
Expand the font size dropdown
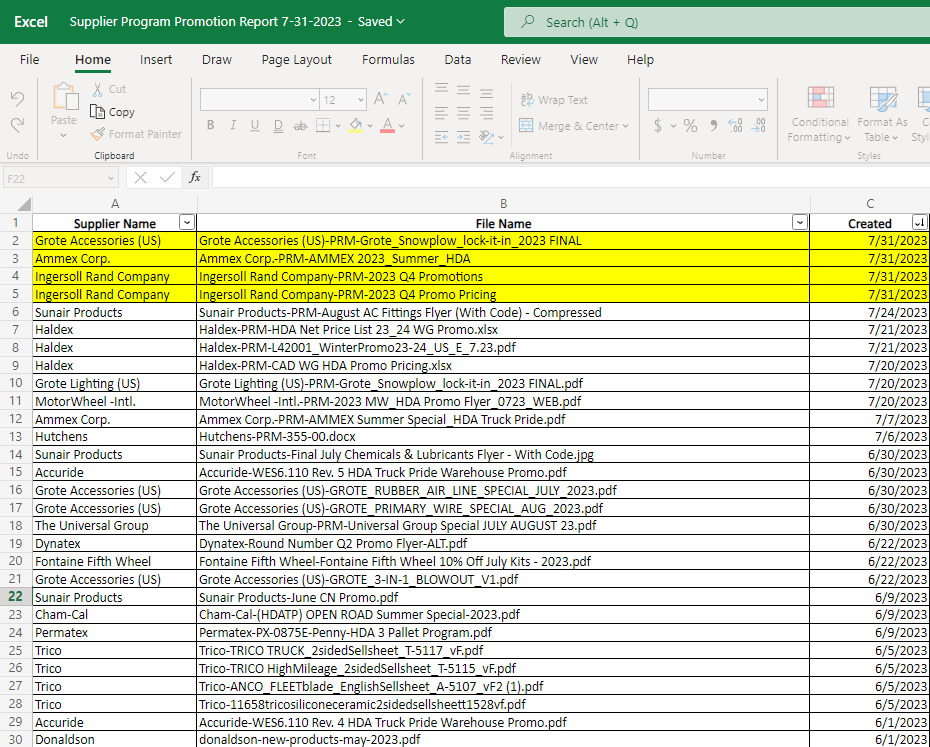click(359, 100)
